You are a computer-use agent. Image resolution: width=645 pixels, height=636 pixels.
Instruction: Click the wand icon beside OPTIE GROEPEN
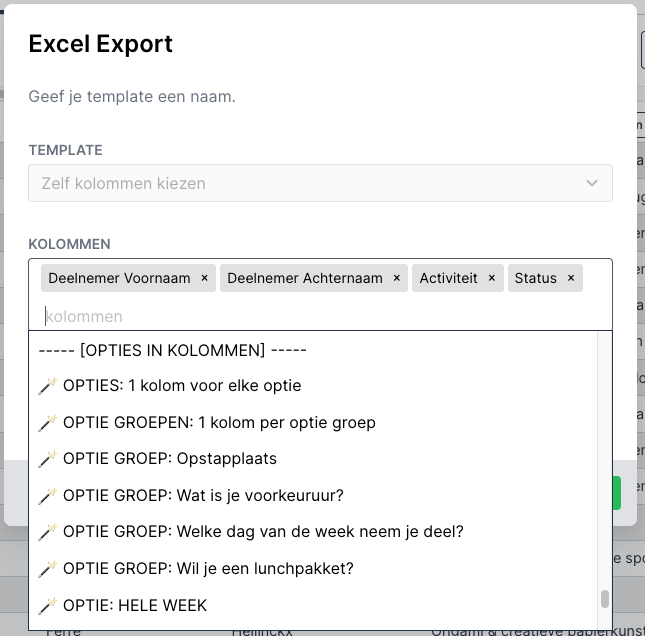click(47, 423)
